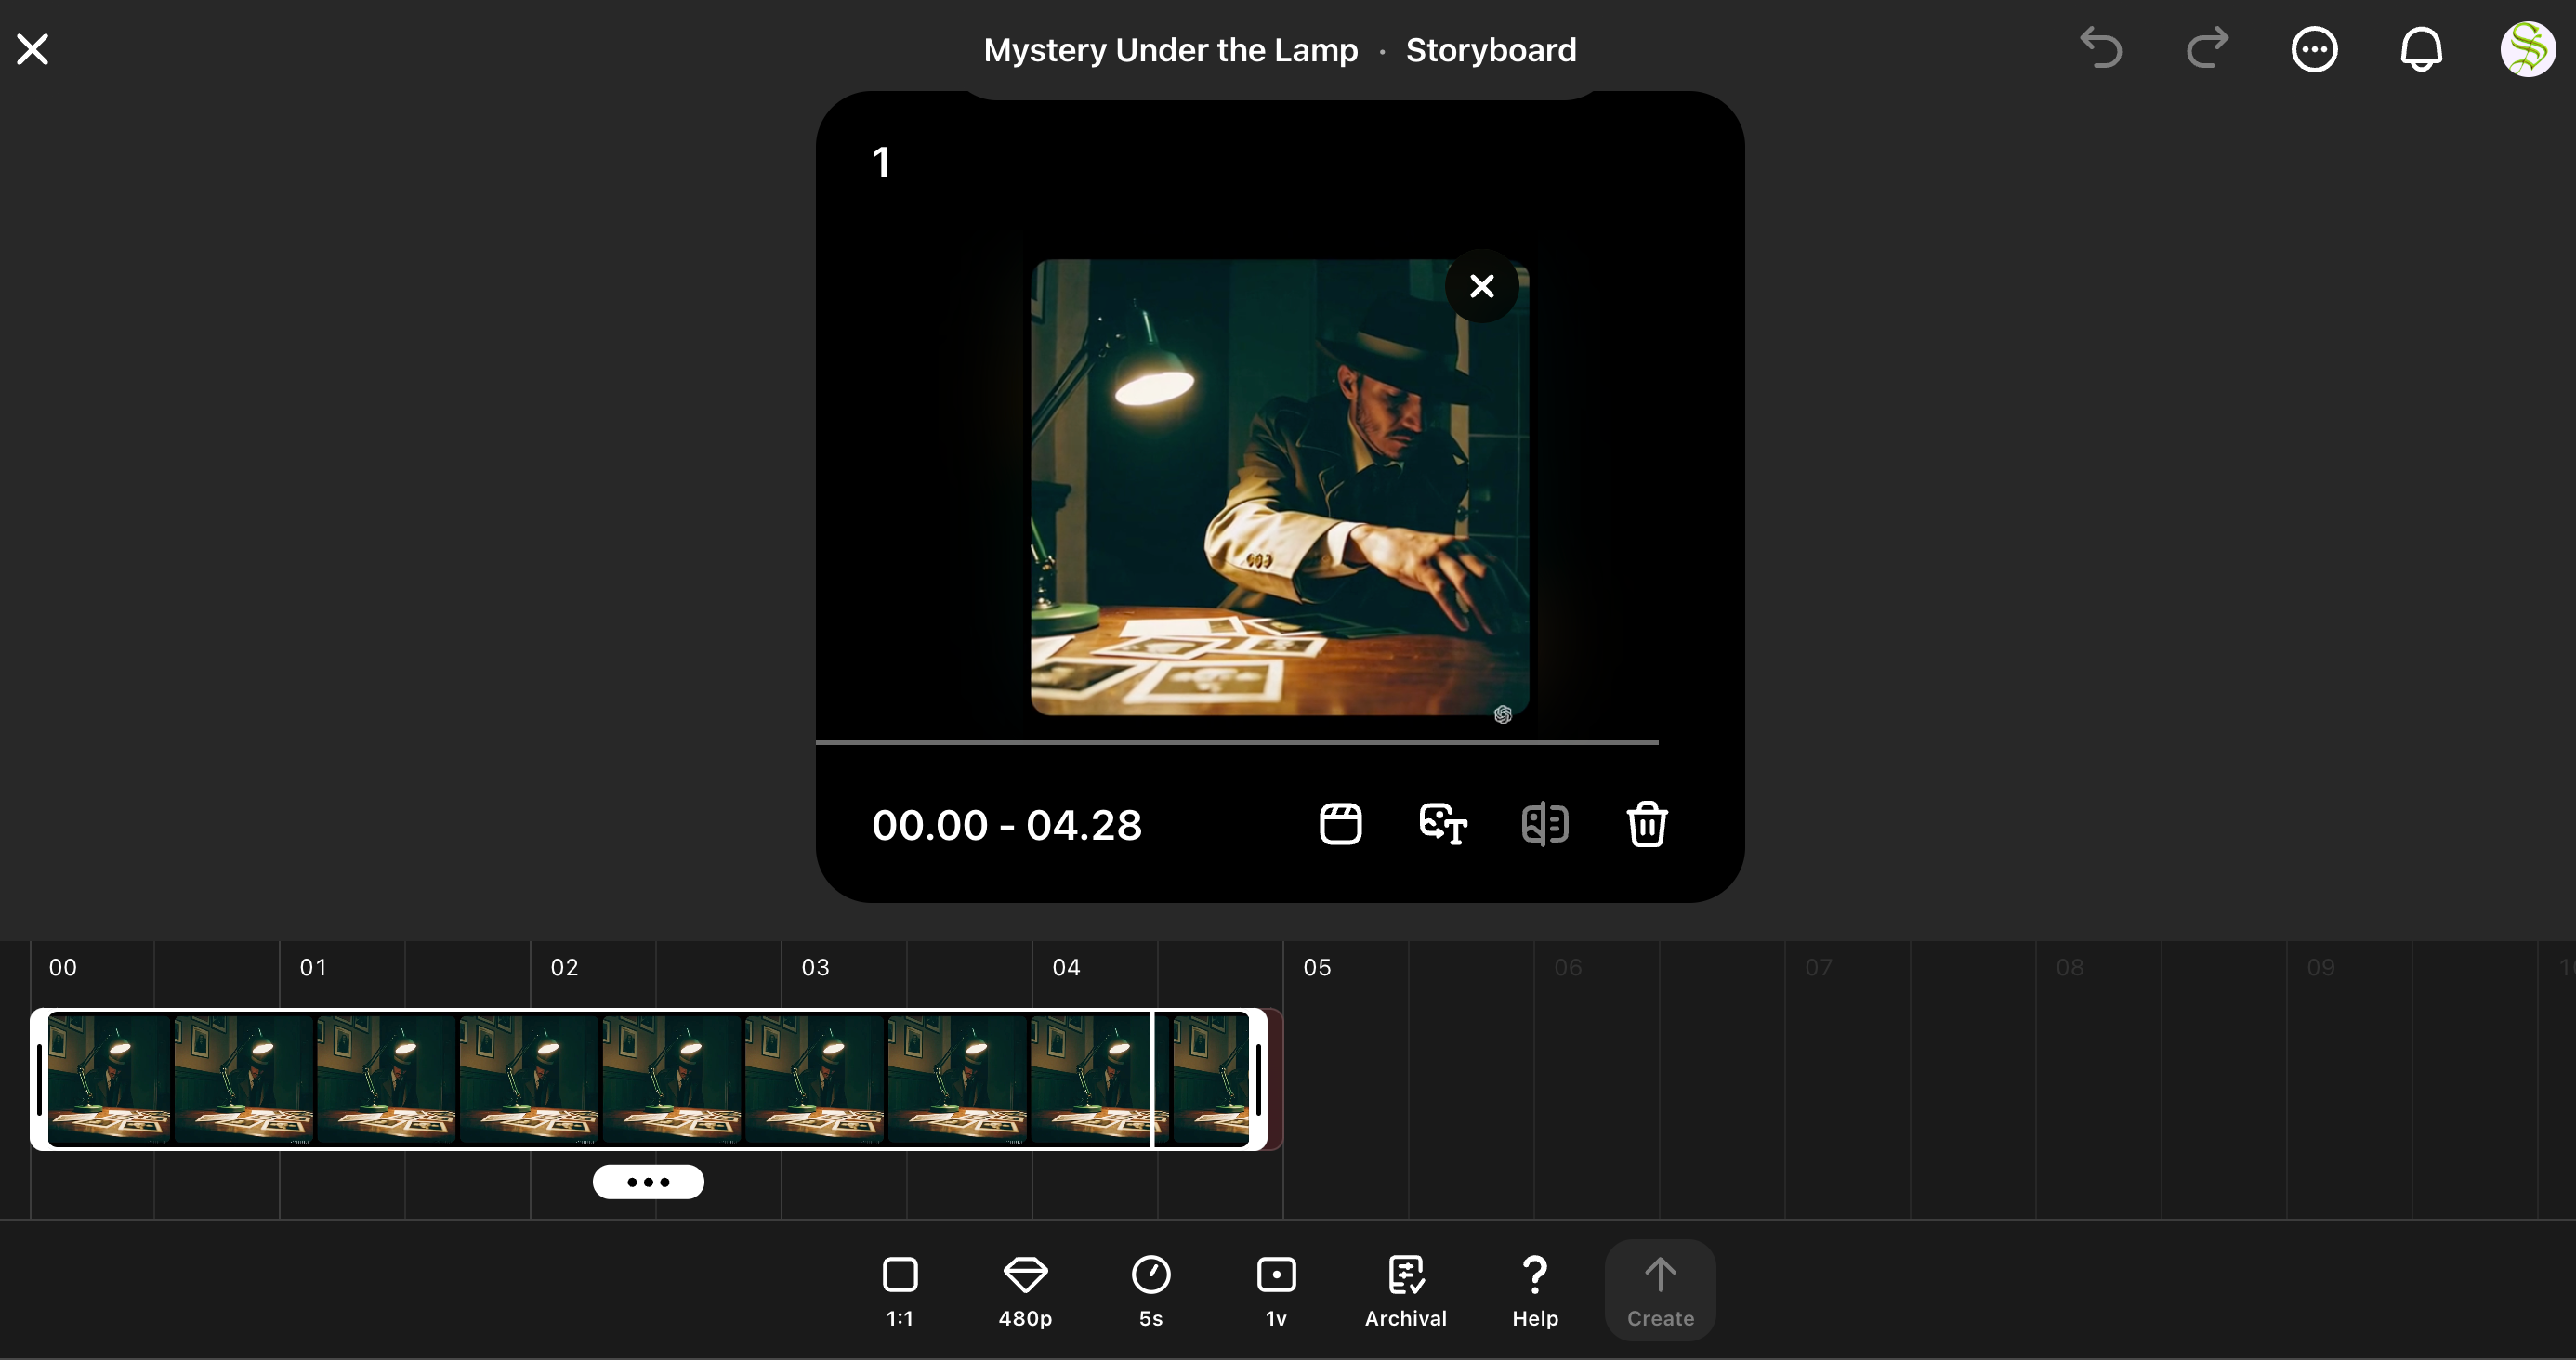Open the clip's three-dot options pill
2576x1360 pixels.
click(x=648, y=1181)
